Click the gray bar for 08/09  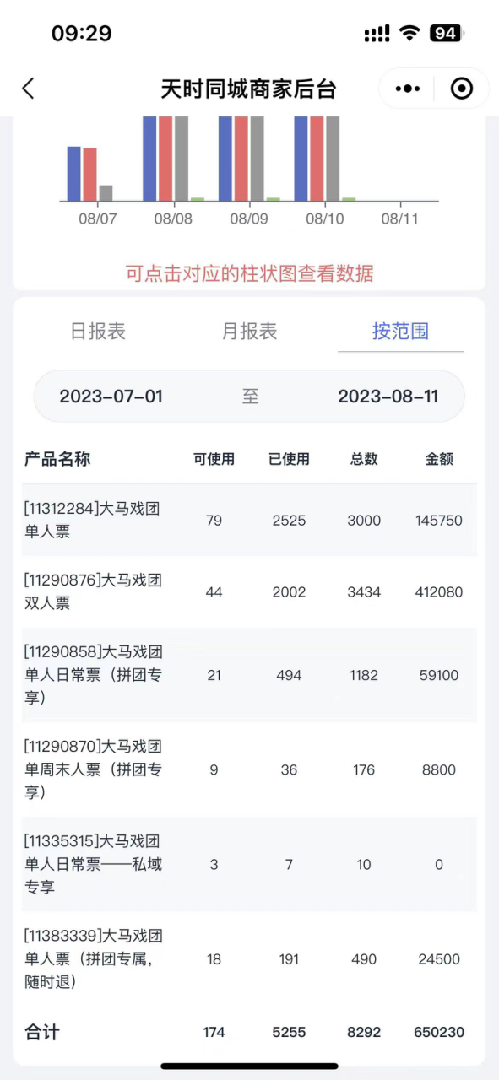[257, 159]
